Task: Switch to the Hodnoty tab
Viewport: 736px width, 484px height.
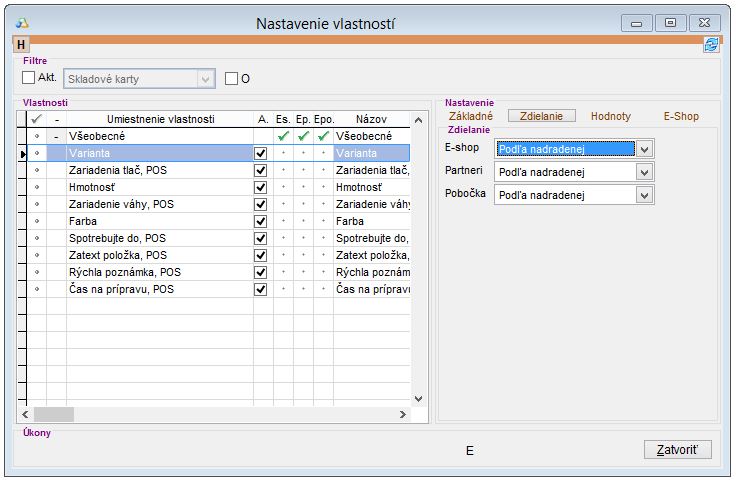Action: coord(610,116)
